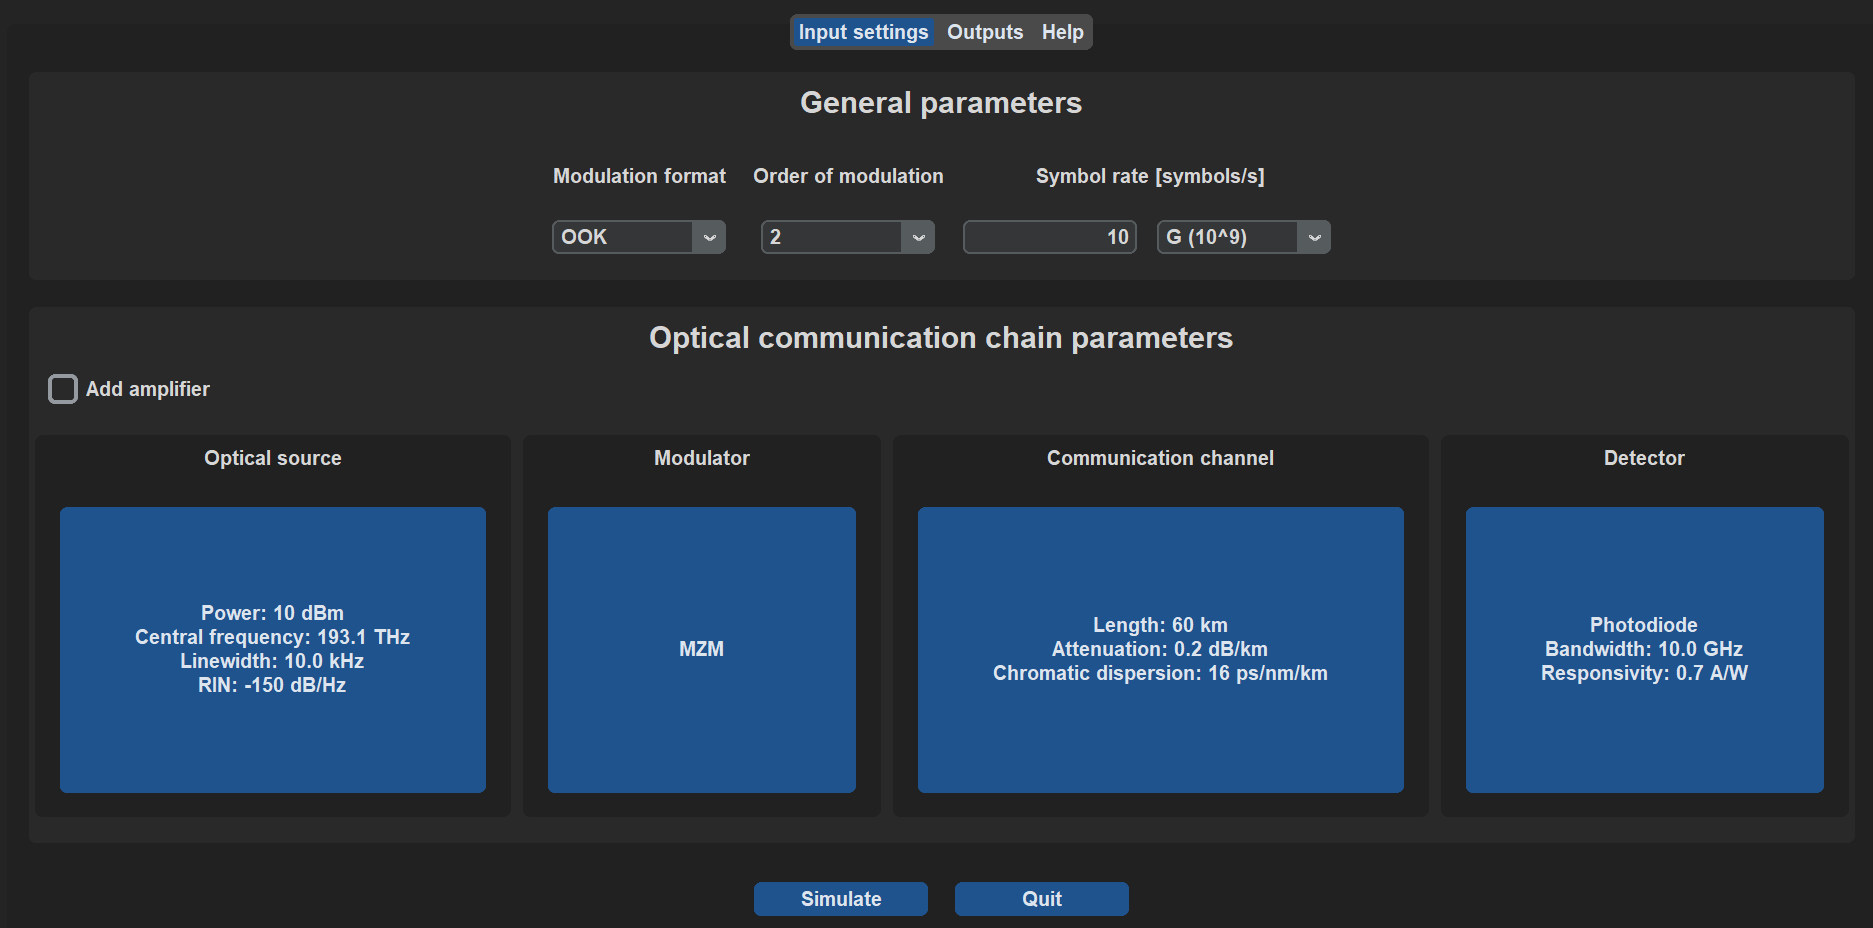This screenshot has height=928, width=1873.
Task: Open the MZM modulator block
Action: click(x=701, y=649)
